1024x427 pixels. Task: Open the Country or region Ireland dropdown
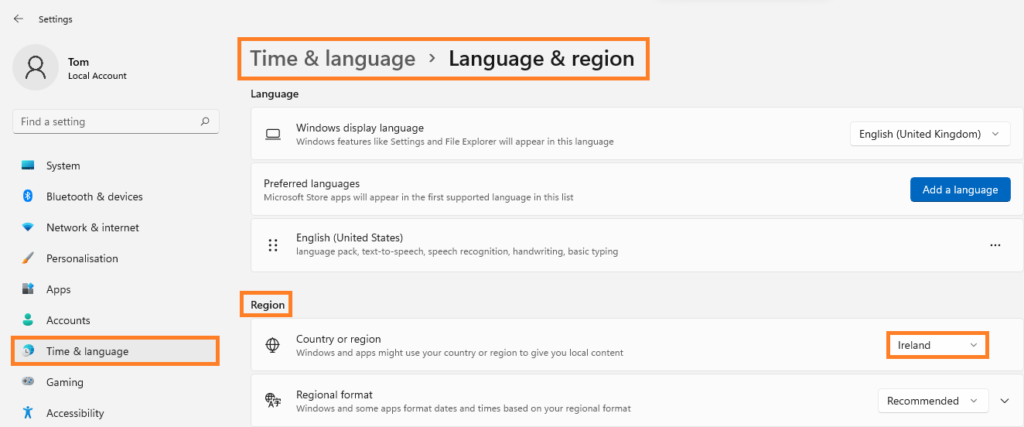click(937, 345)
